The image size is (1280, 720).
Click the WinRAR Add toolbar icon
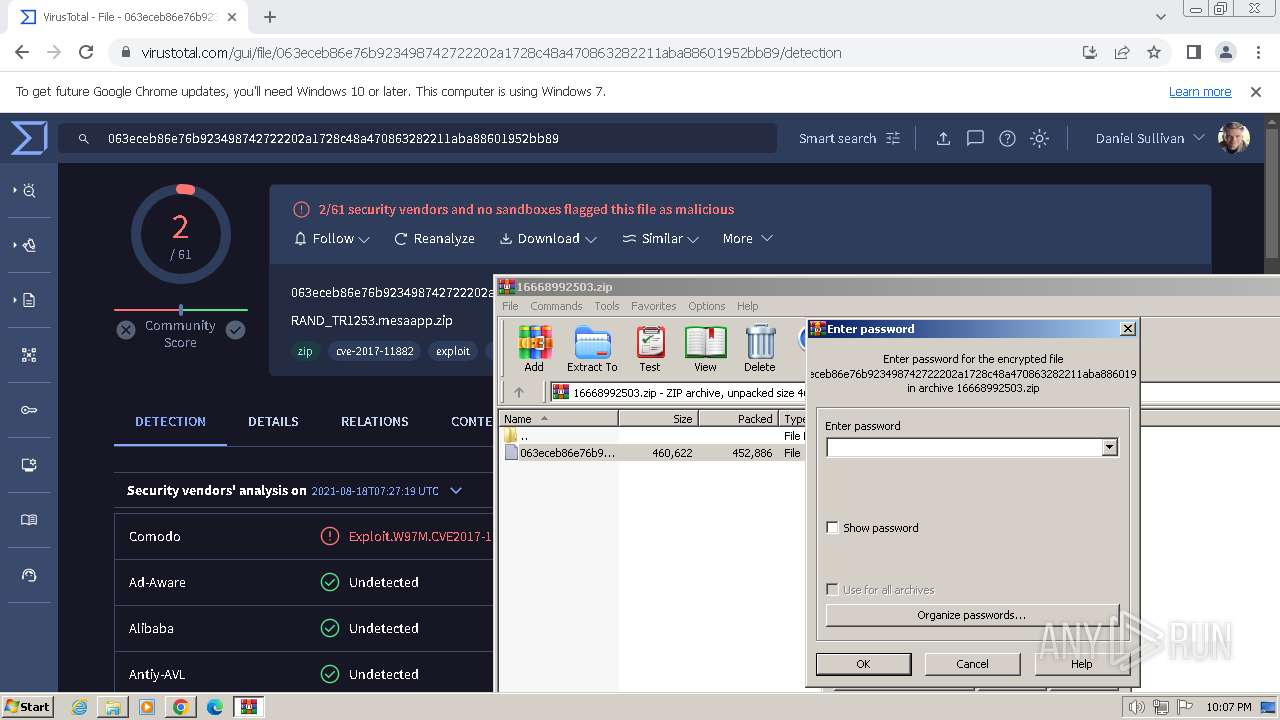pyautogui.click(x=535, y=349)
